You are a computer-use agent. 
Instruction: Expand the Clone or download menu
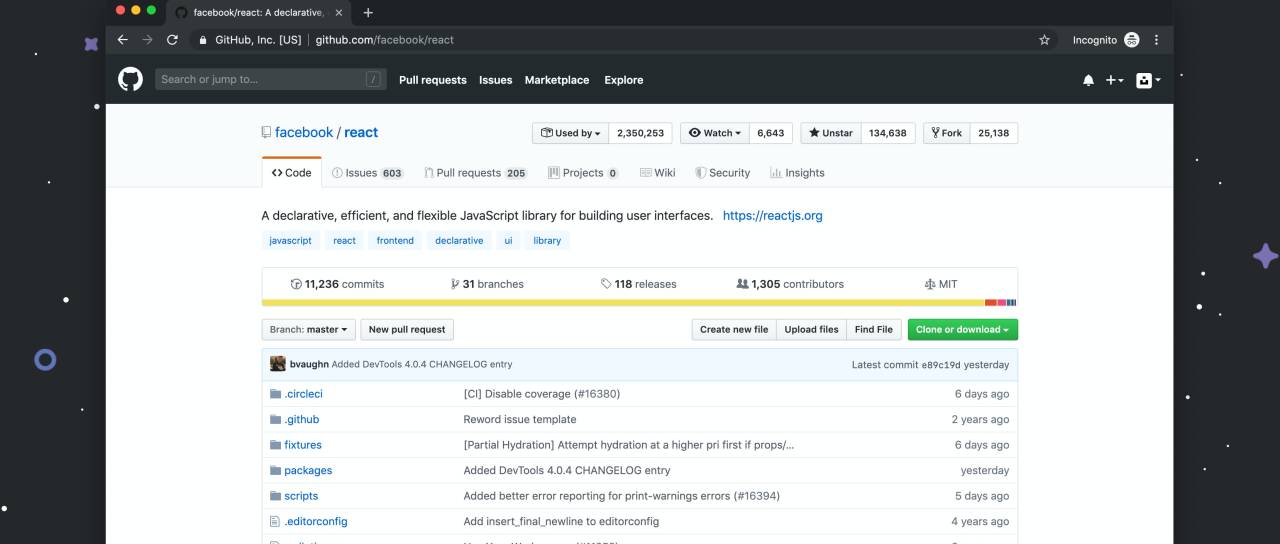point(962,329)
